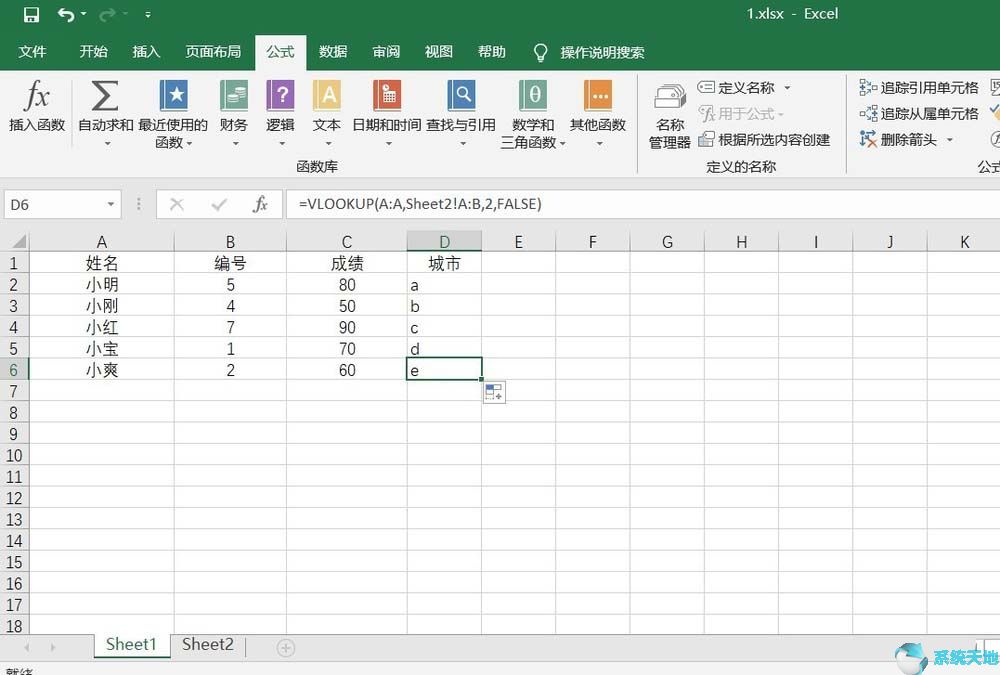Click cell containing 小爽
The height and width of the screenshot is (675, 1000).
click(101, 370)
